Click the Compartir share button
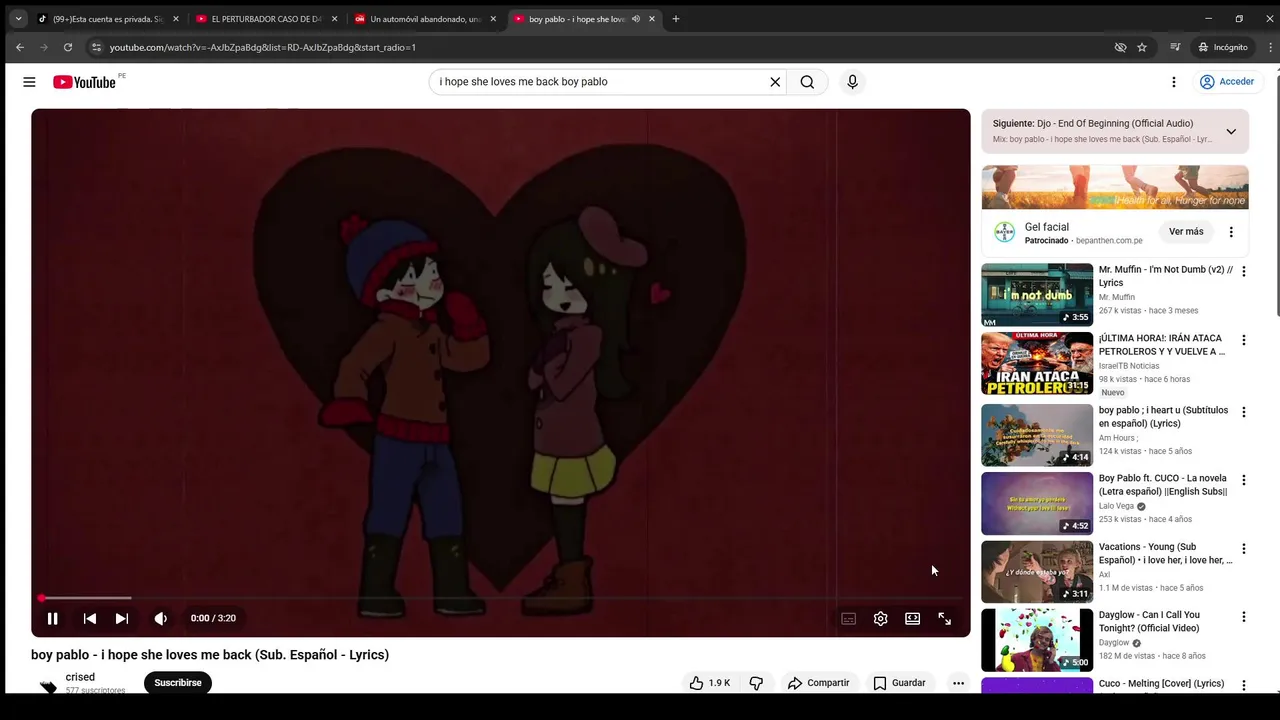The height and width of the screenshot is (720, 1280). [818, 683]
